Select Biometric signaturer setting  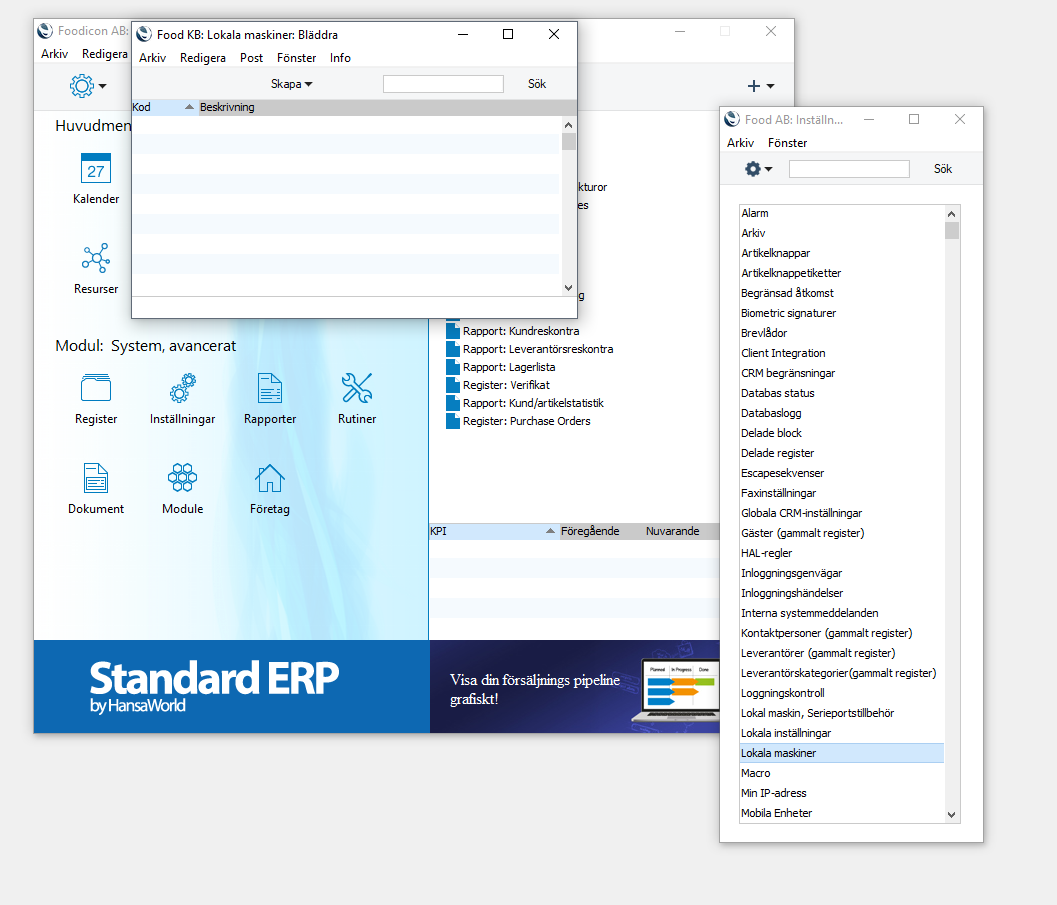tap(842, 313)
